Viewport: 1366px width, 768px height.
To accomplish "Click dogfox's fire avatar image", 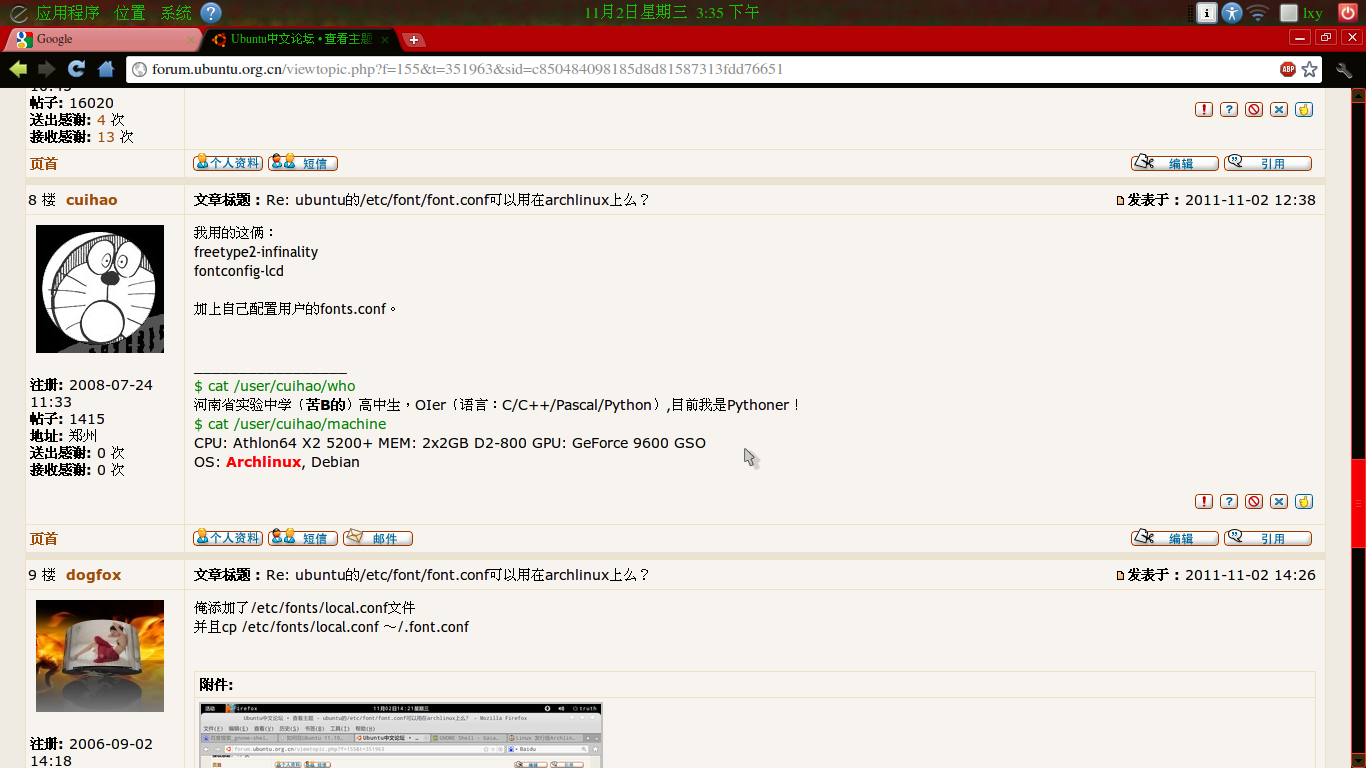I will (x=100, y=656).
